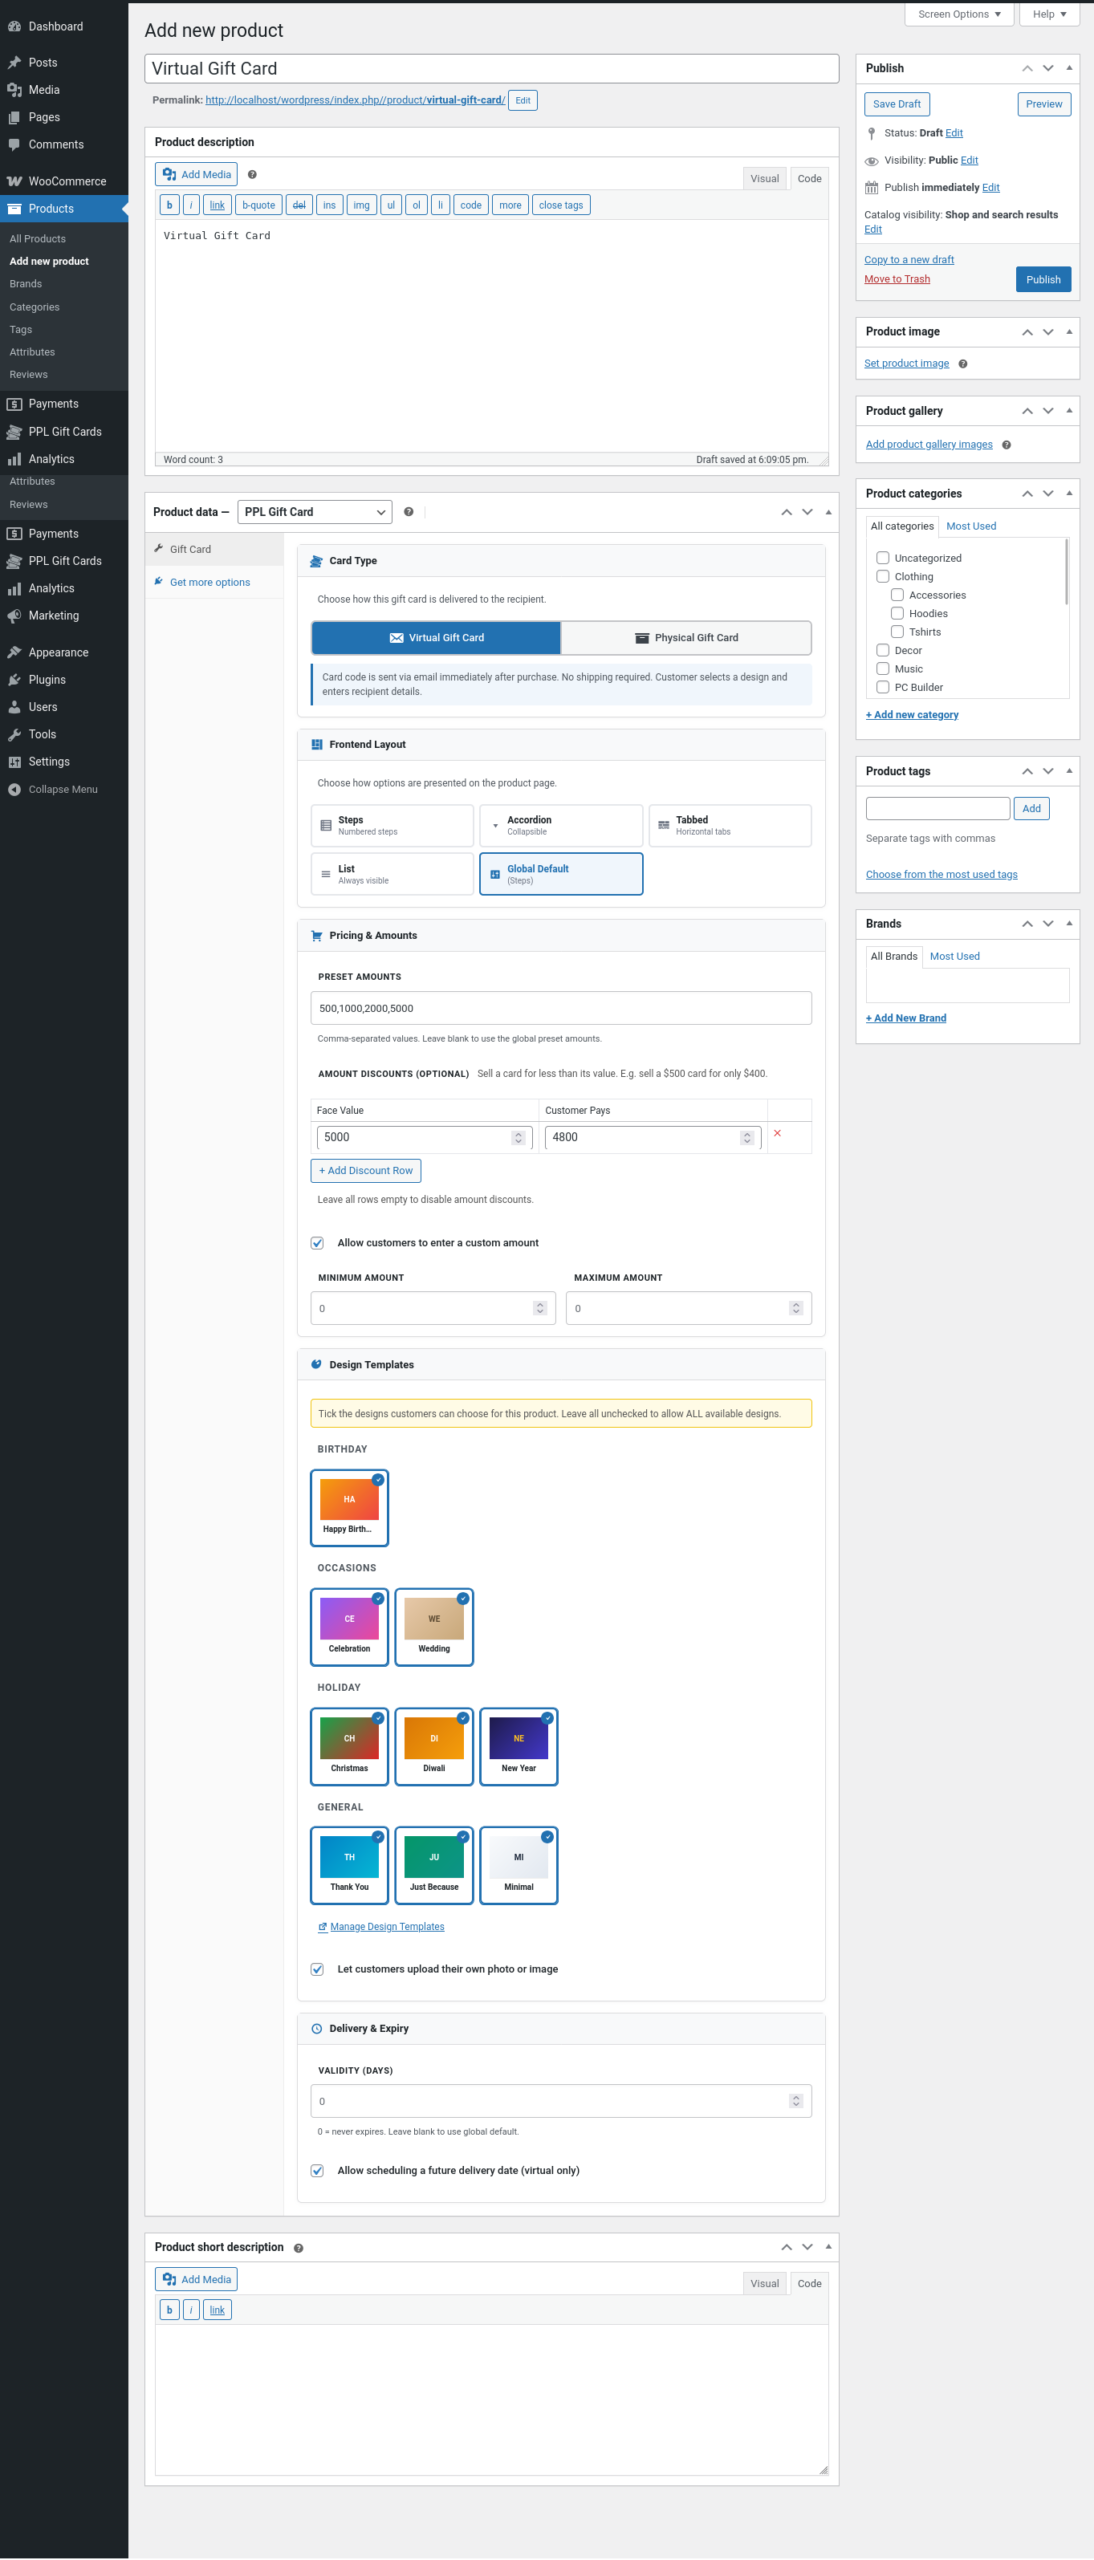Image resolution: width=1094 pixels, height=2560 pixels.
Task: Click the help icon next to Product data
Action: [408, 512]
